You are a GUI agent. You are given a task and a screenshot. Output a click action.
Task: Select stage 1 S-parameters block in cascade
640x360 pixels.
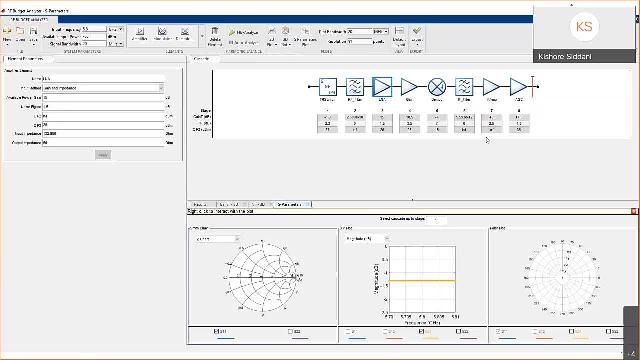(x=327, y=87)
